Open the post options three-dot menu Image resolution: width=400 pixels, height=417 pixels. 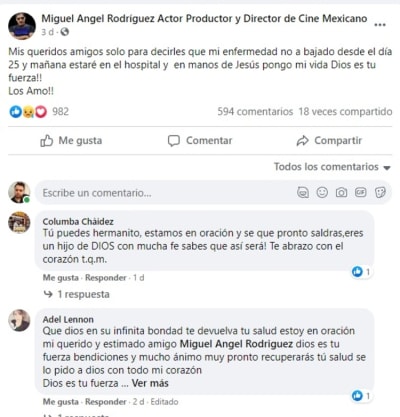tap(380, 25)
